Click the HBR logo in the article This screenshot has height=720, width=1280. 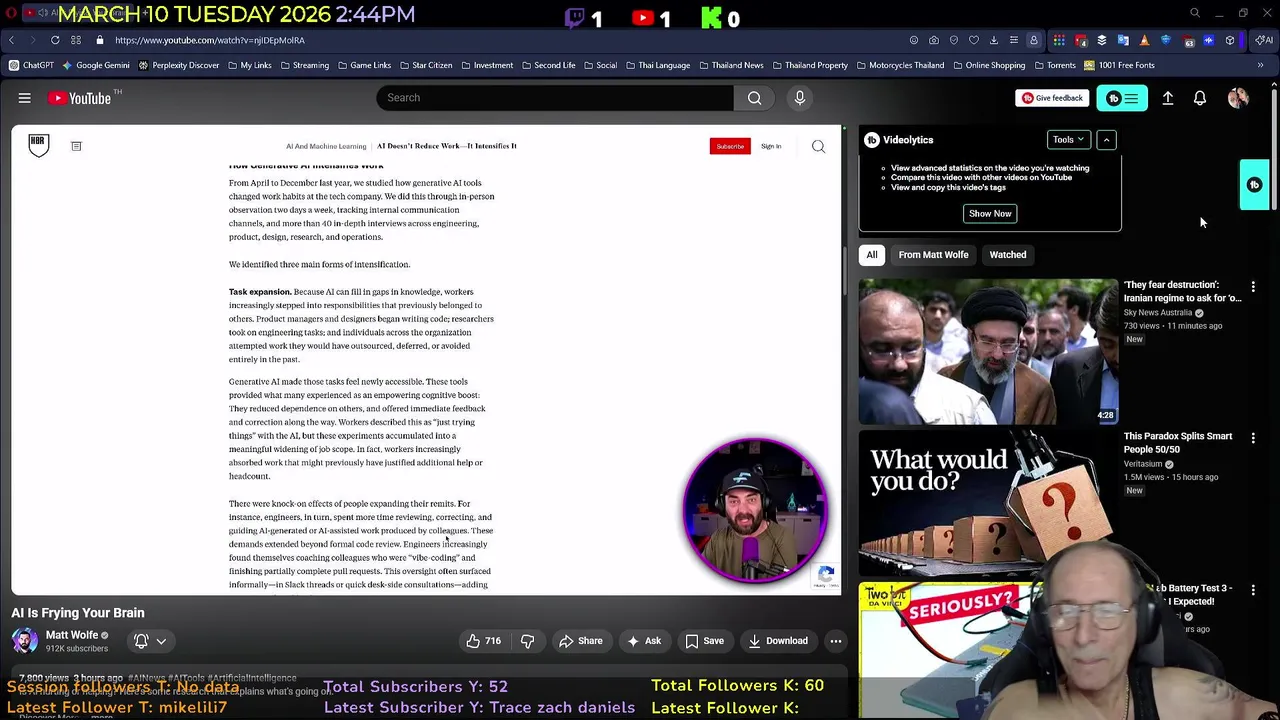pyautogui.click(x=38, y=146)
